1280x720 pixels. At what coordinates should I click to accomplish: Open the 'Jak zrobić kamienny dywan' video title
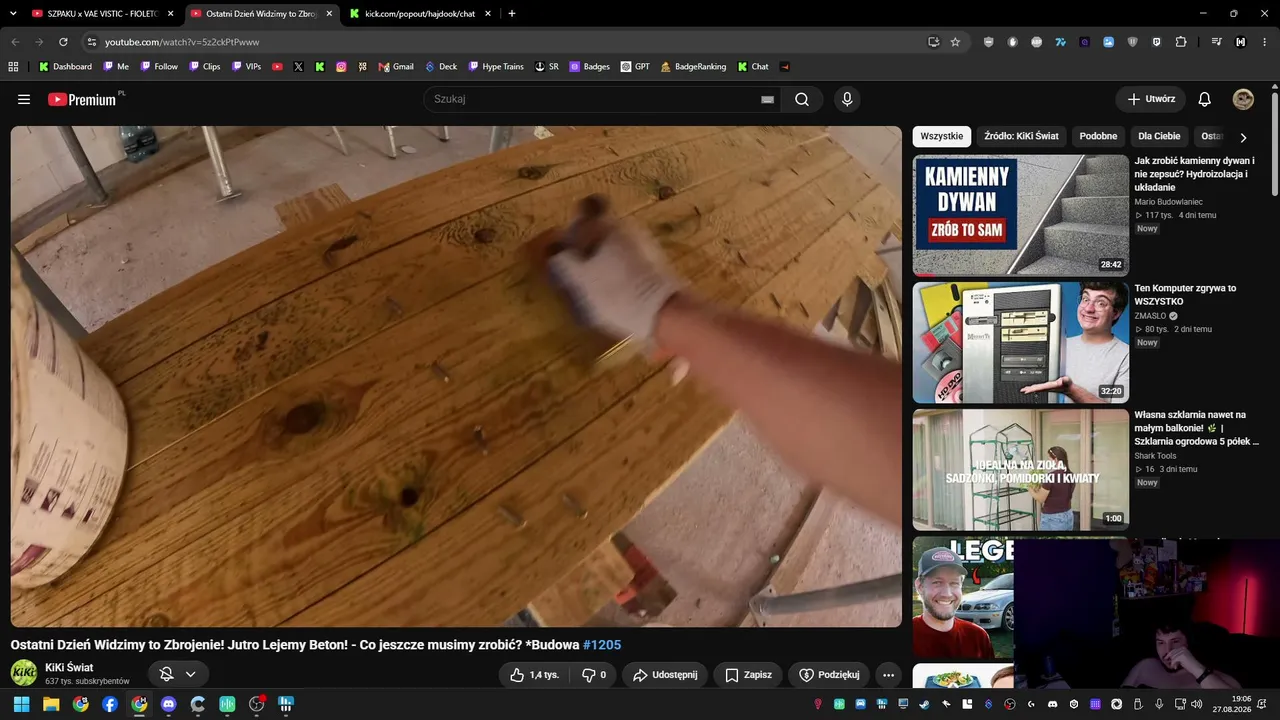(1196, 174)
